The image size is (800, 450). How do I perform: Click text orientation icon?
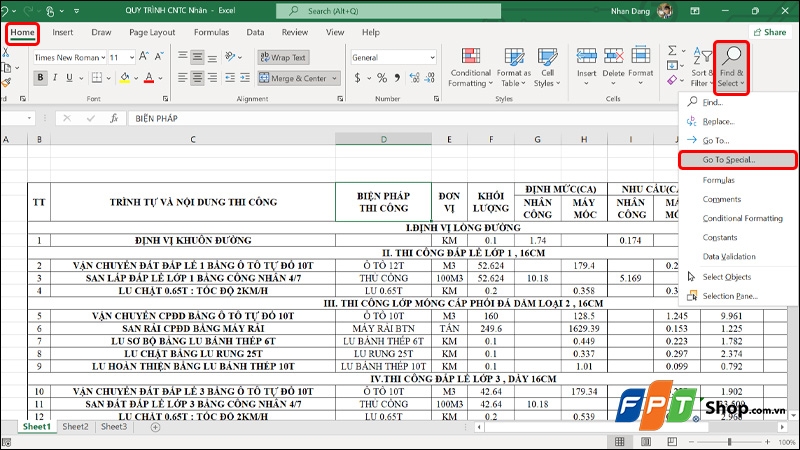coord(230,57)
